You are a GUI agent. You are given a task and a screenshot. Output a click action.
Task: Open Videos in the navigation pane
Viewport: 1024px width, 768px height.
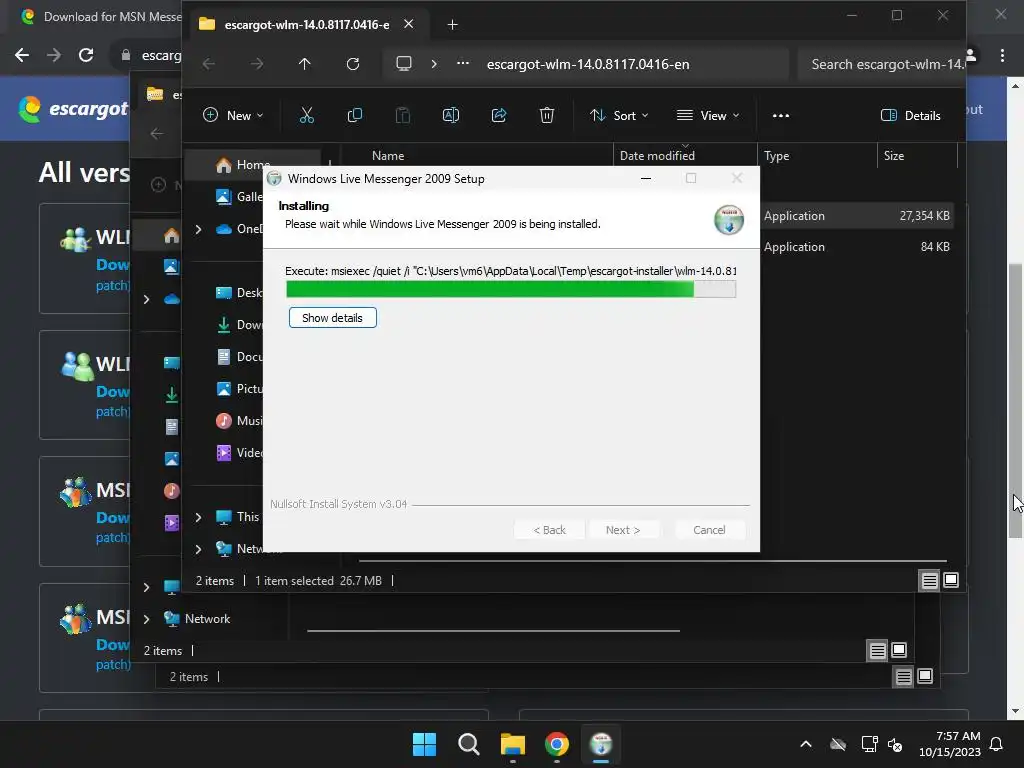(x=239, y=453)
